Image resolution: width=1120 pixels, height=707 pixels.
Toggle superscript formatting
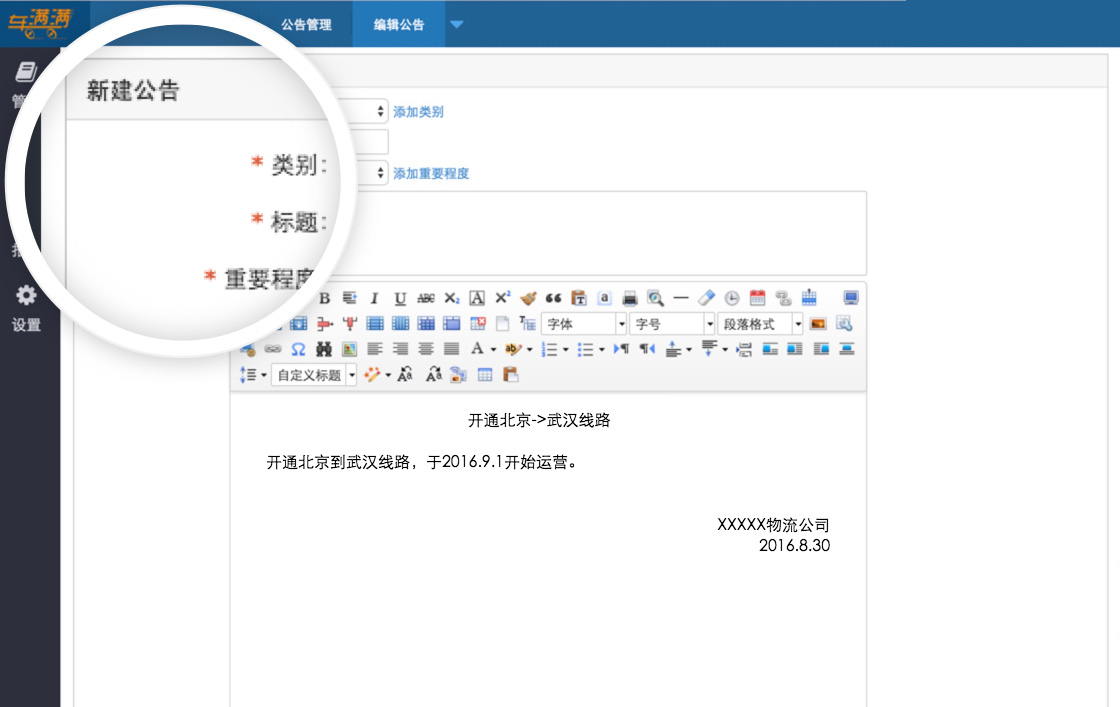pyautogui.click(x=502, y=298)
